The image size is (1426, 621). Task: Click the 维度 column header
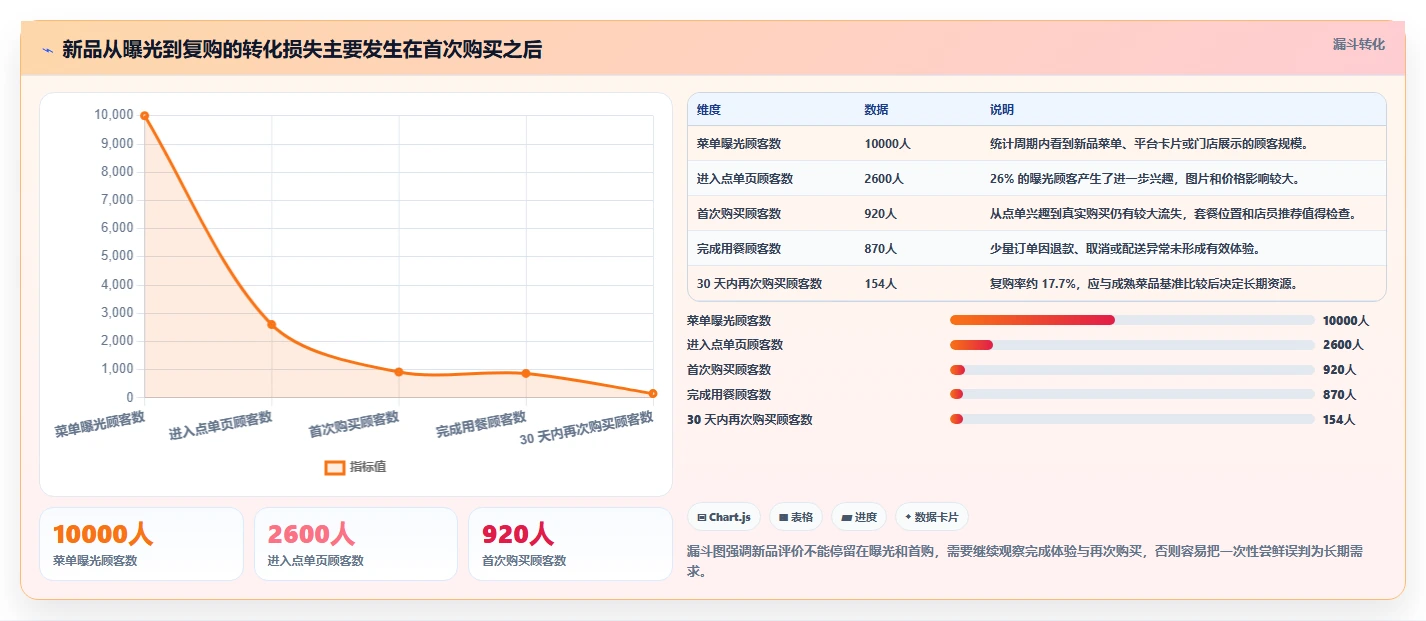tap(709, 110)
